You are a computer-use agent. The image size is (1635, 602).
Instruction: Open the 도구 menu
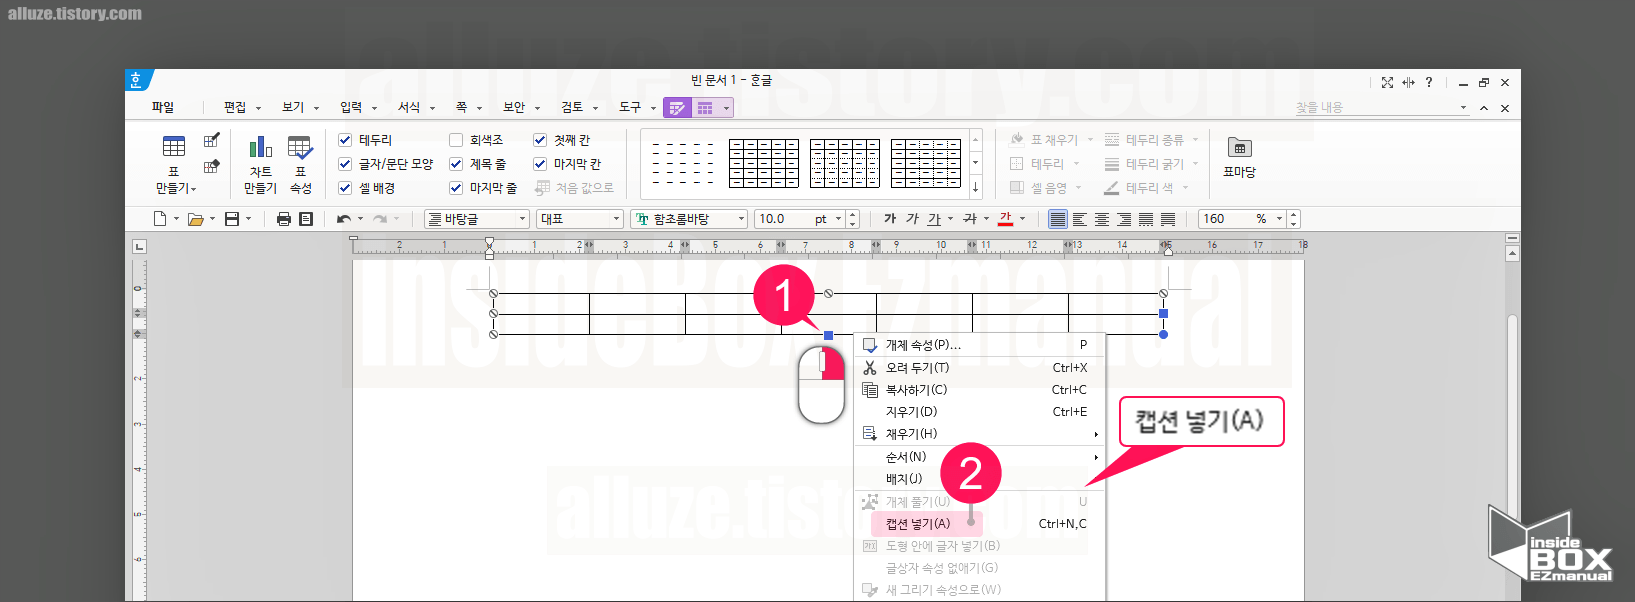[635, 108]
